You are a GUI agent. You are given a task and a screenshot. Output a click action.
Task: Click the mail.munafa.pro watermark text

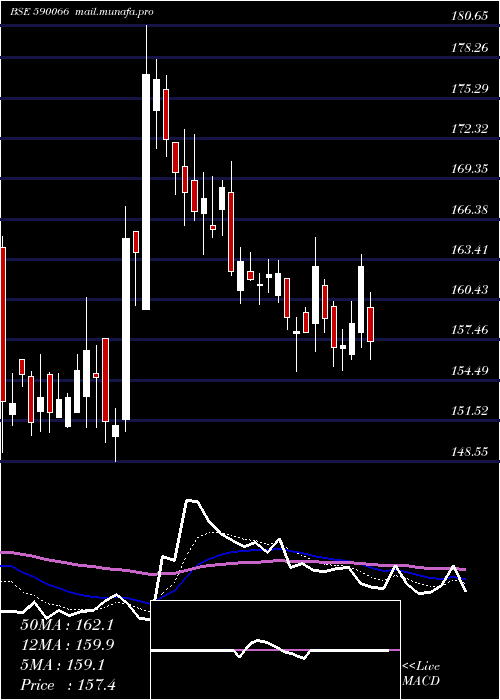[114, 12]
